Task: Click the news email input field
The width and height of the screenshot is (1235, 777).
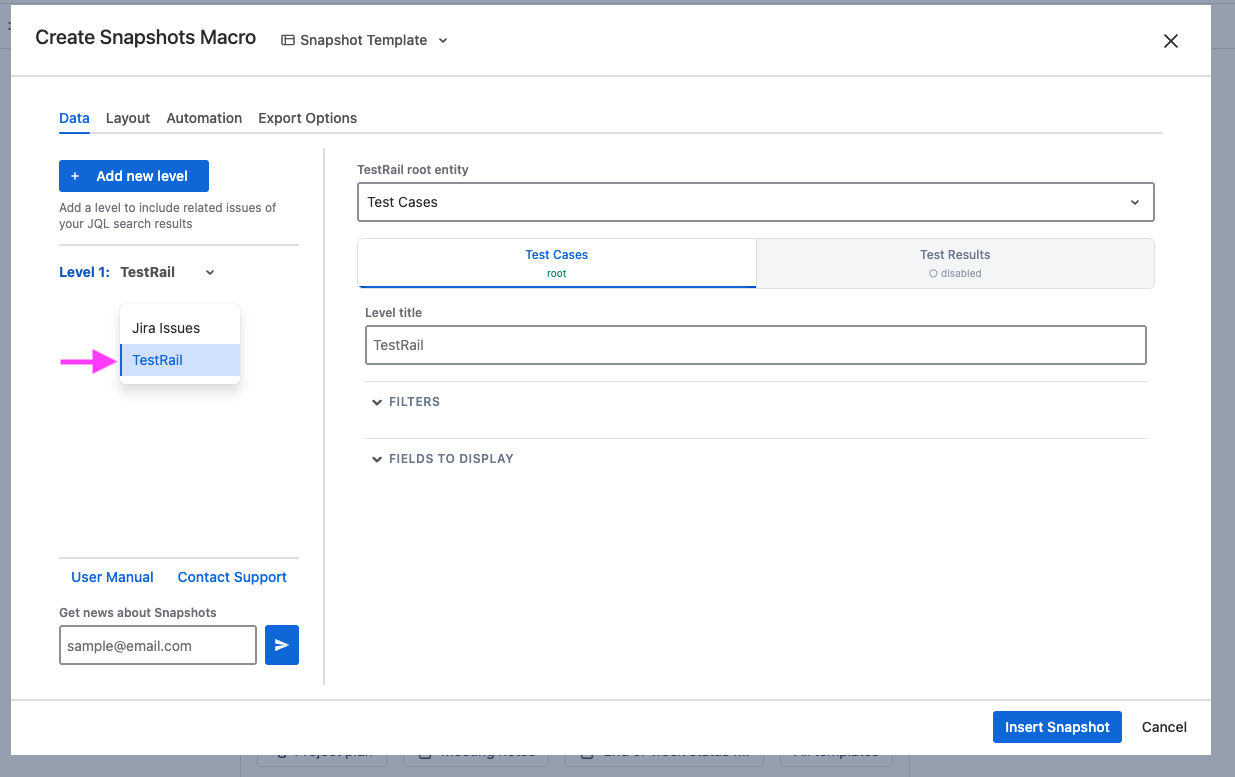Action: tap(158, 646)
